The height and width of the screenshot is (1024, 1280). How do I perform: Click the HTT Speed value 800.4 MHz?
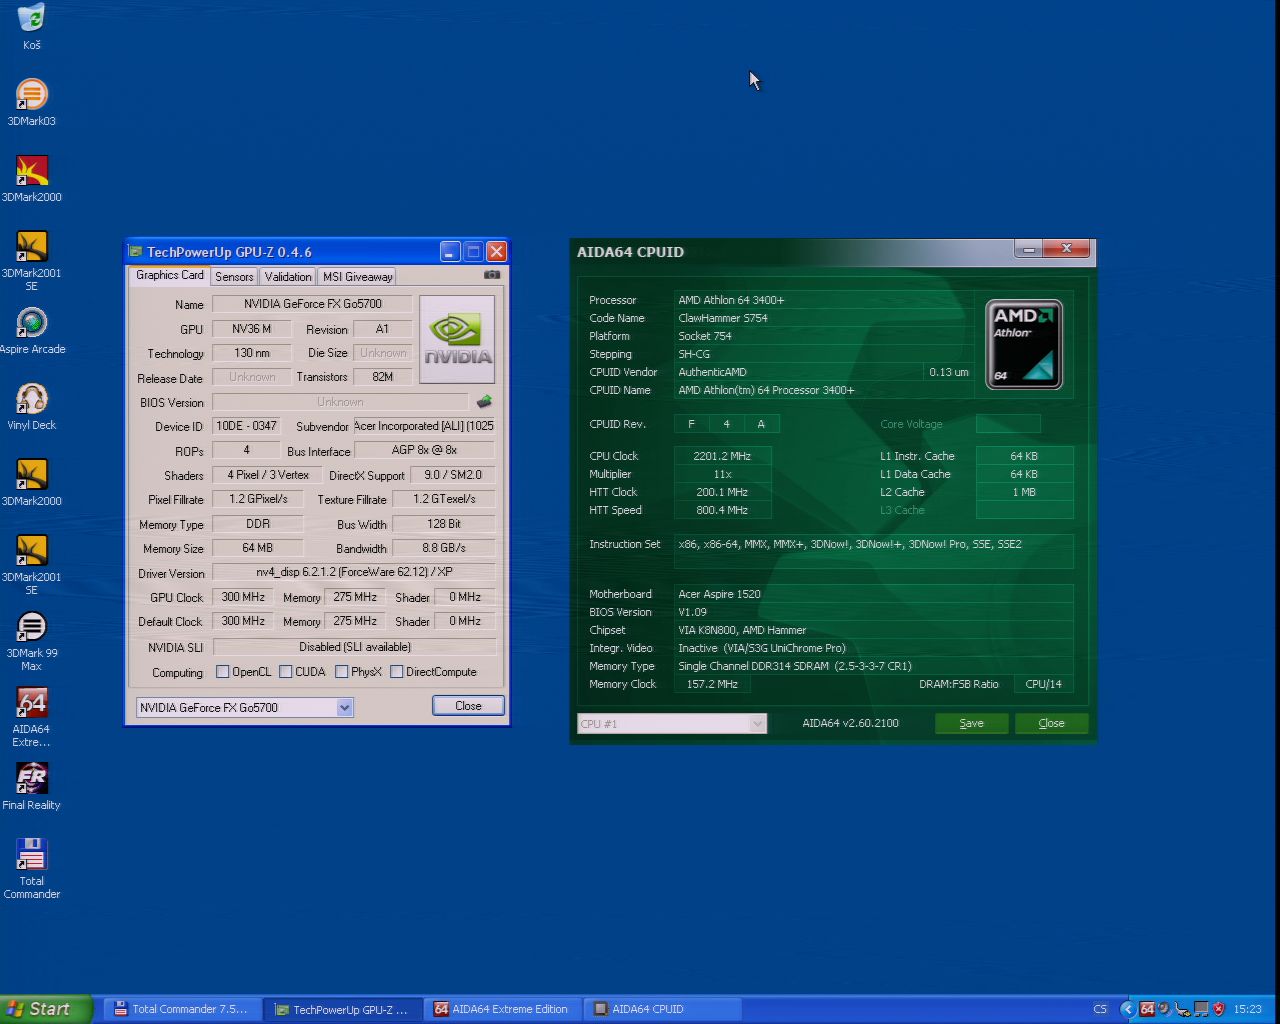coord(722,510)
